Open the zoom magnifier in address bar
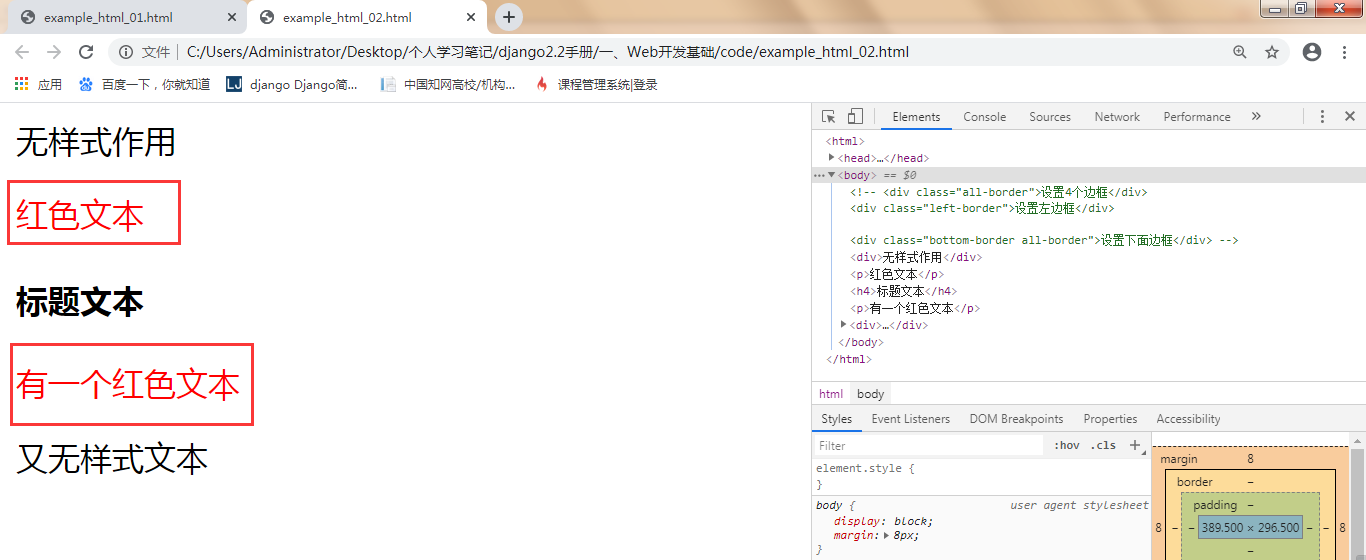Screen dimensions: 1366x560 [1240, 52]
